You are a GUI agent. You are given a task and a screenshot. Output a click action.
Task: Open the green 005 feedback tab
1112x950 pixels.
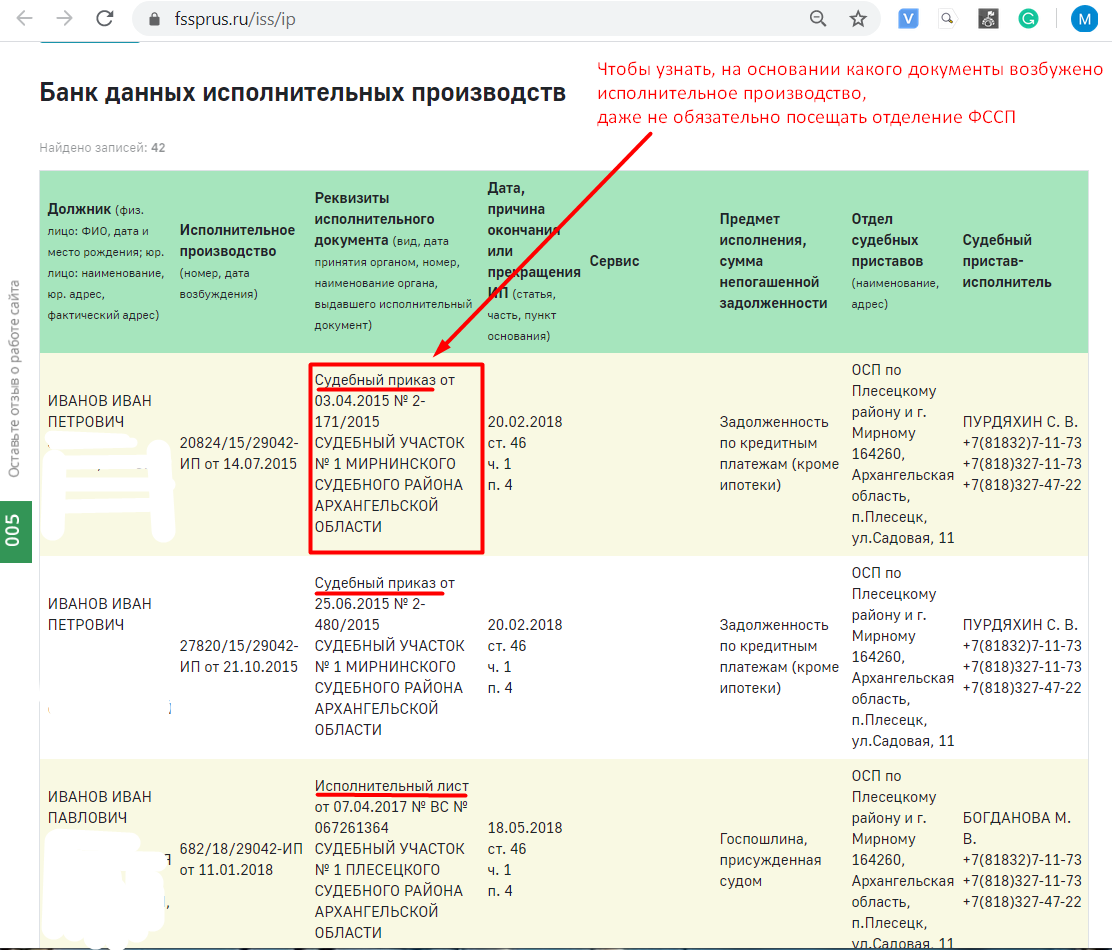pyautogui.click(x=16, y=532)
